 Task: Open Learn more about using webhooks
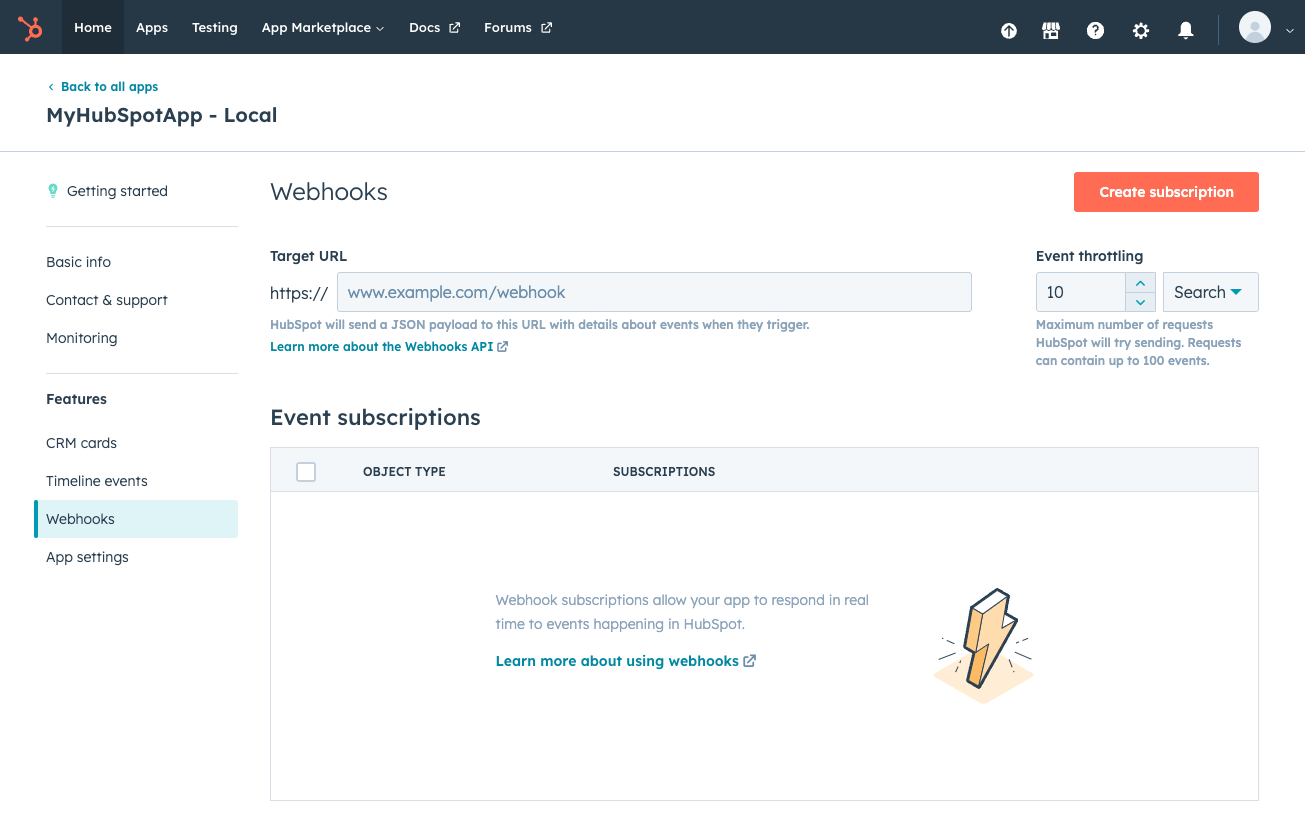(x=617, y=661)
